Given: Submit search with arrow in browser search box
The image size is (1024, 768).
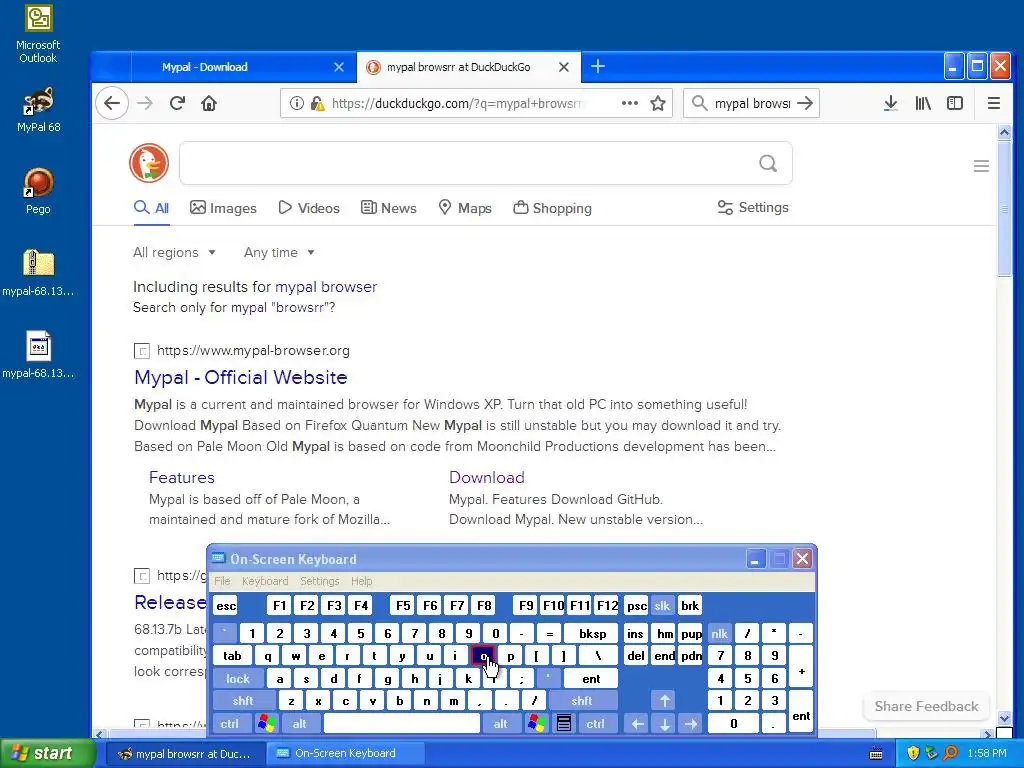Looking at the screenshot, I should tap(806, 103).
